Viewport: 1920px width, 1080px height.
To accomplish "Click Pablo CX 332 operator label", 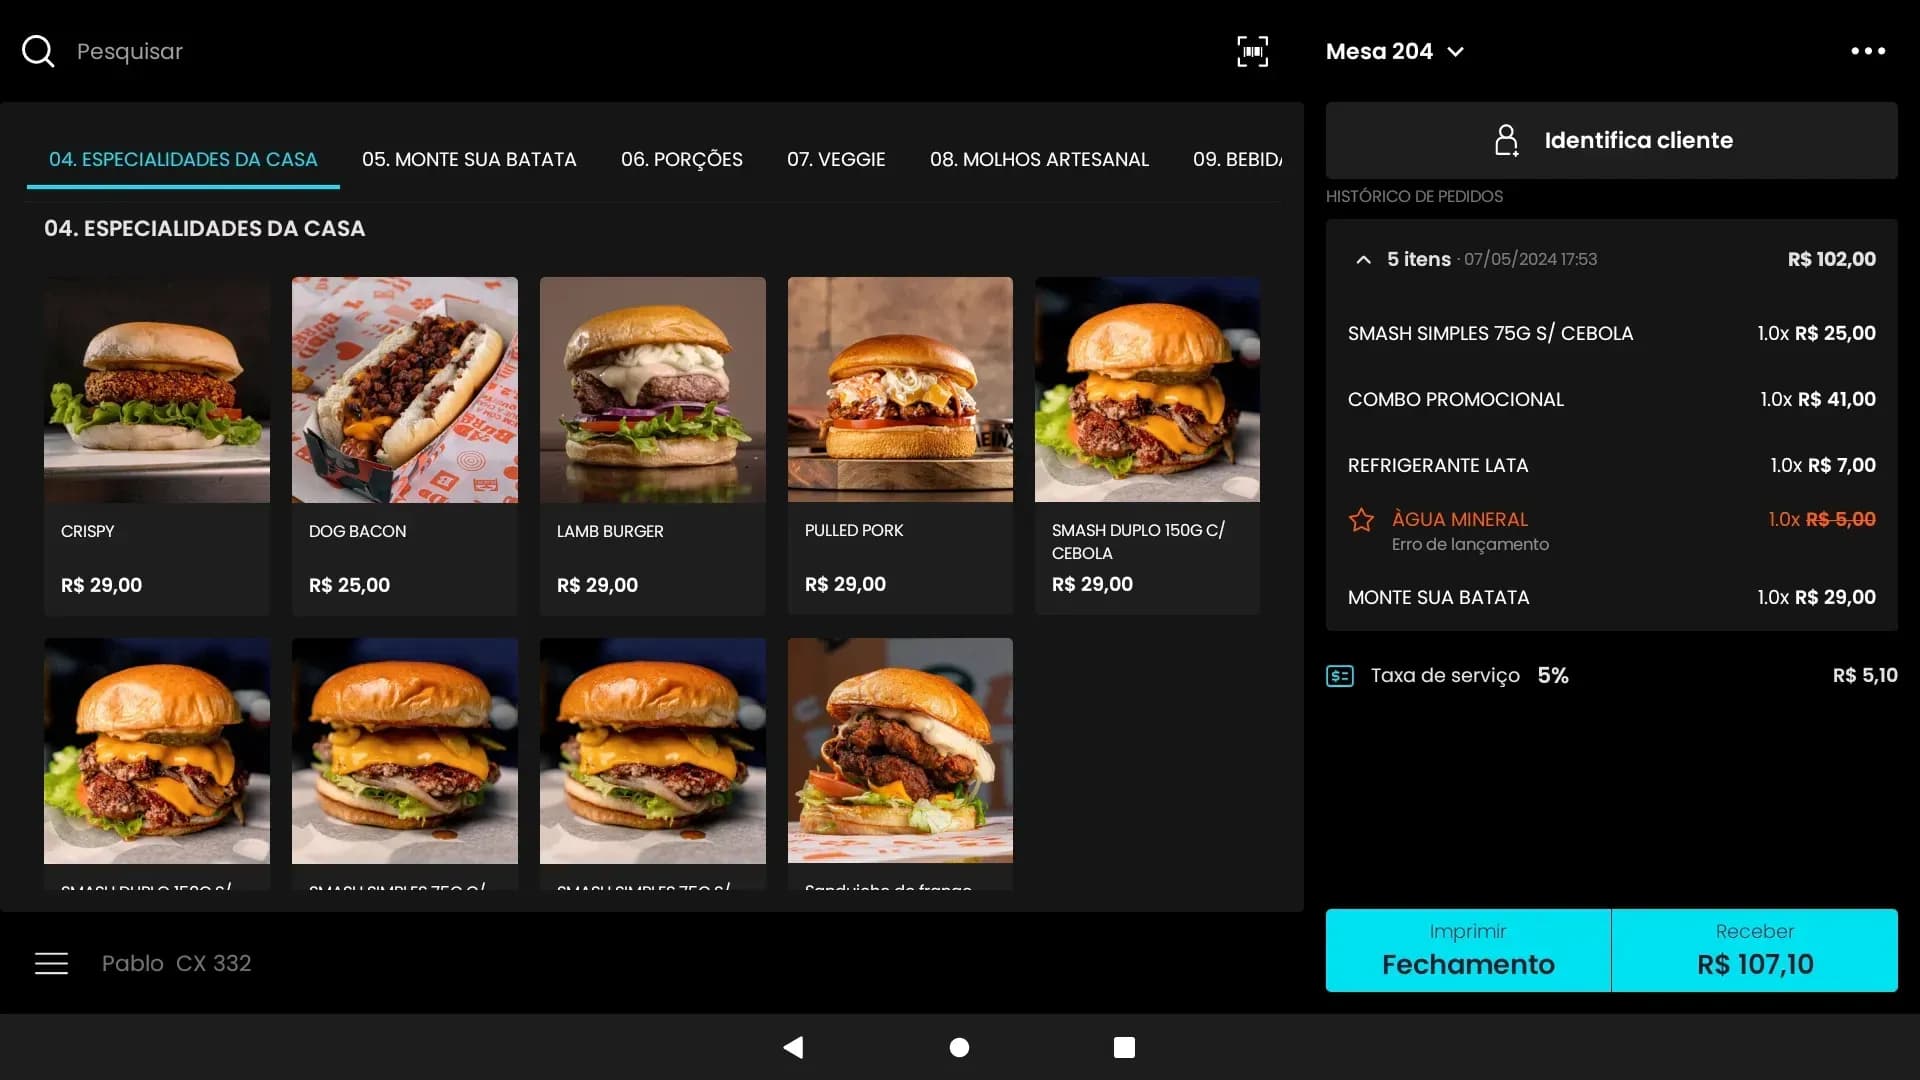I will pyautogui.click(x=176, y=963).
